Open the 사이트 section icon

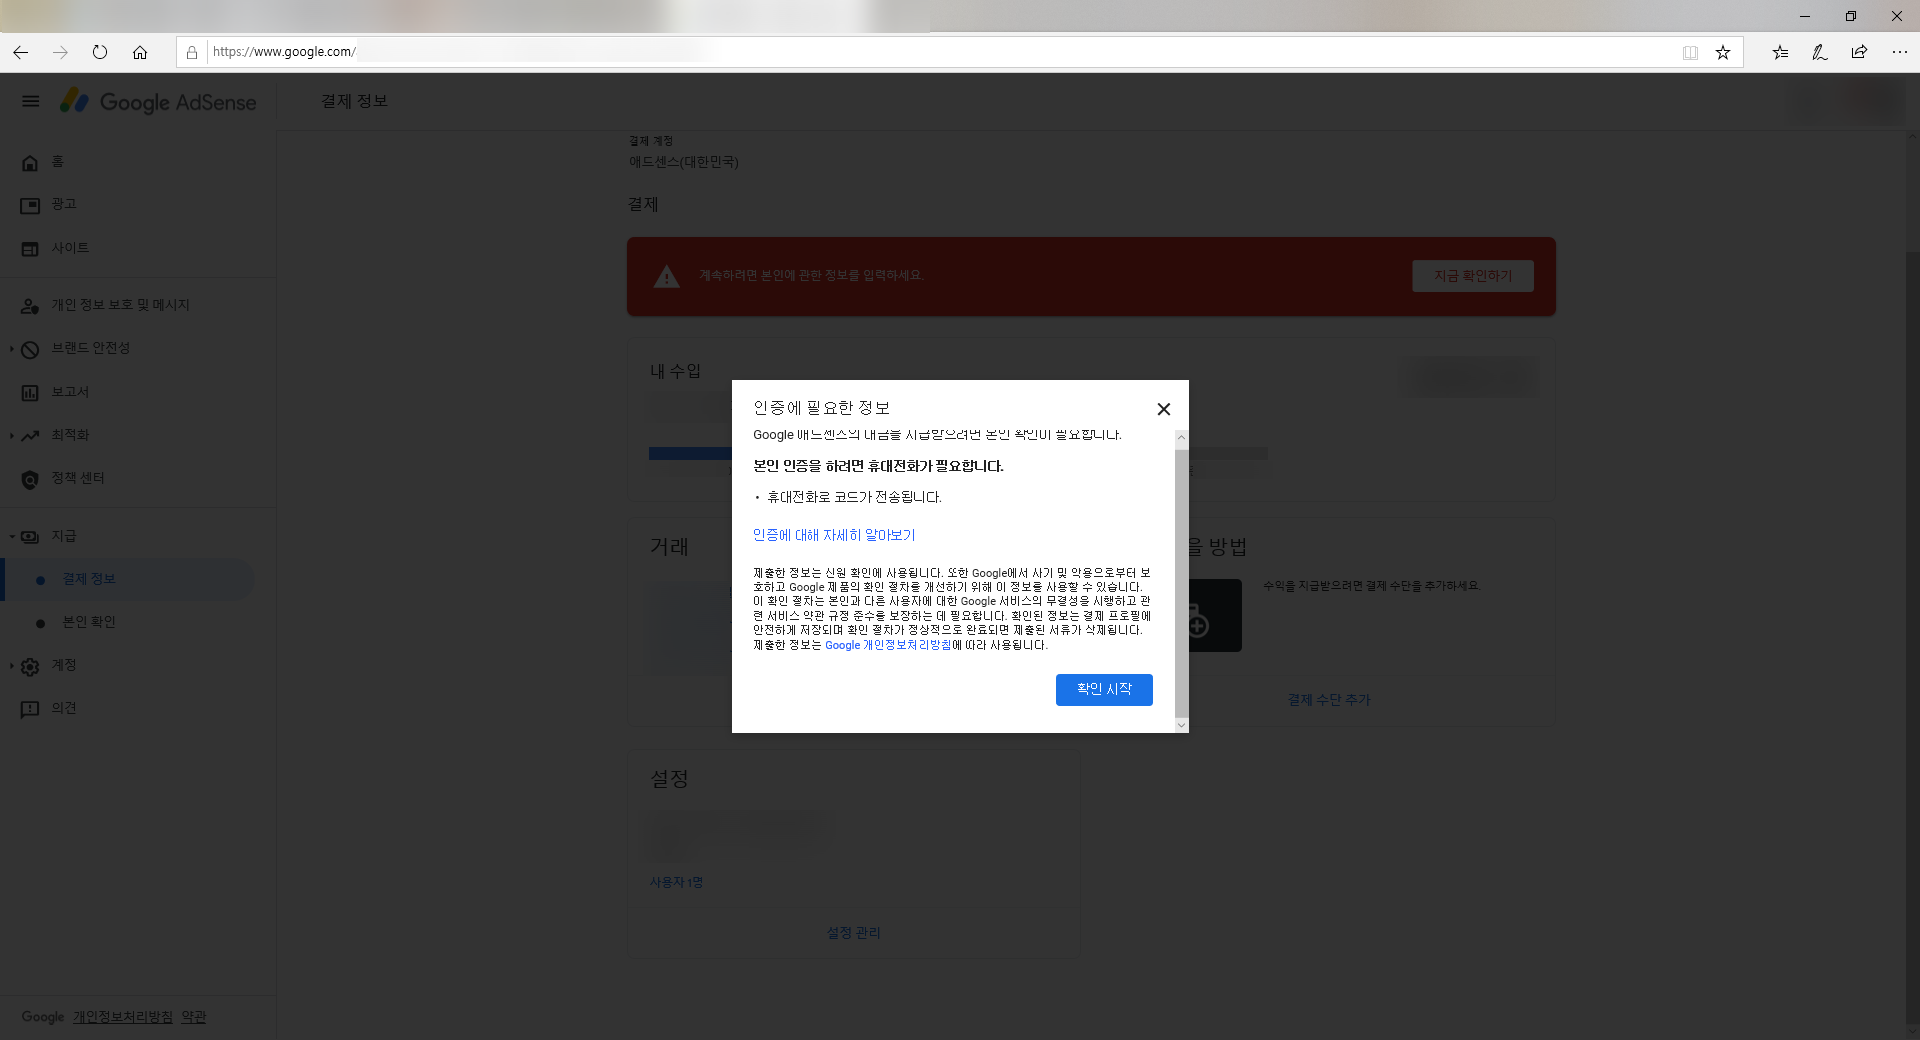pyautogui.click(x=30, y=248)
